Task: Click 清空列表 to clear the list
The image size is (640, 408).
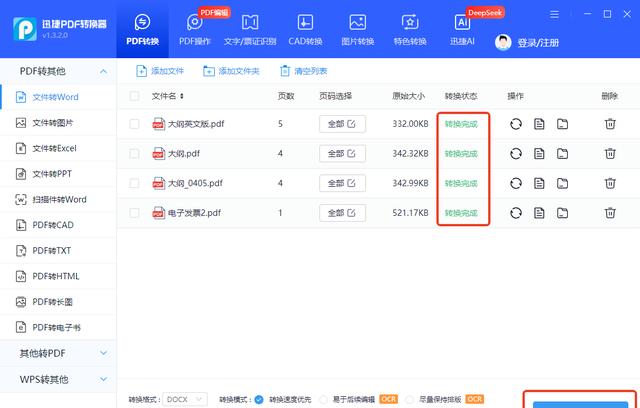Action: pos(303,71)
